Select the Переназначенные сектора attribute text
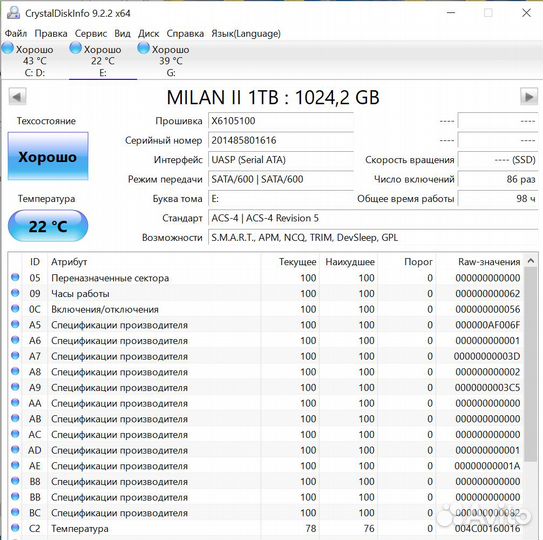 tap(110, 278)
